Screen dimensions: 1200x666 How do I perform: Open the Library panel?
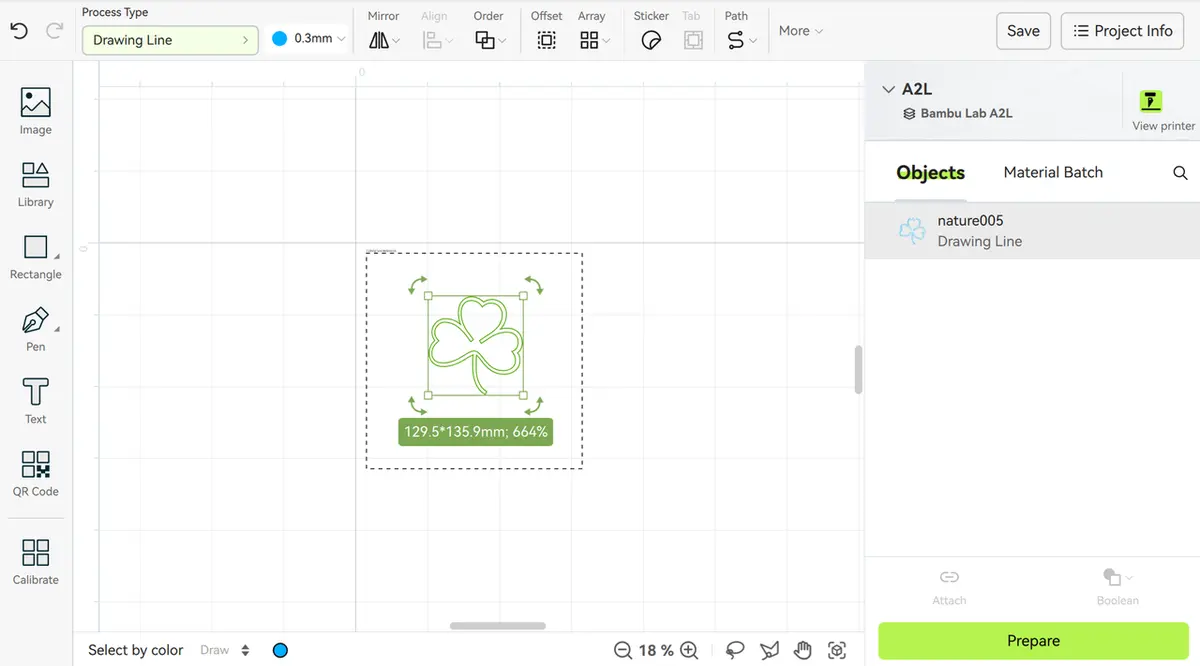pyautogui.click(x=35, y=184)
